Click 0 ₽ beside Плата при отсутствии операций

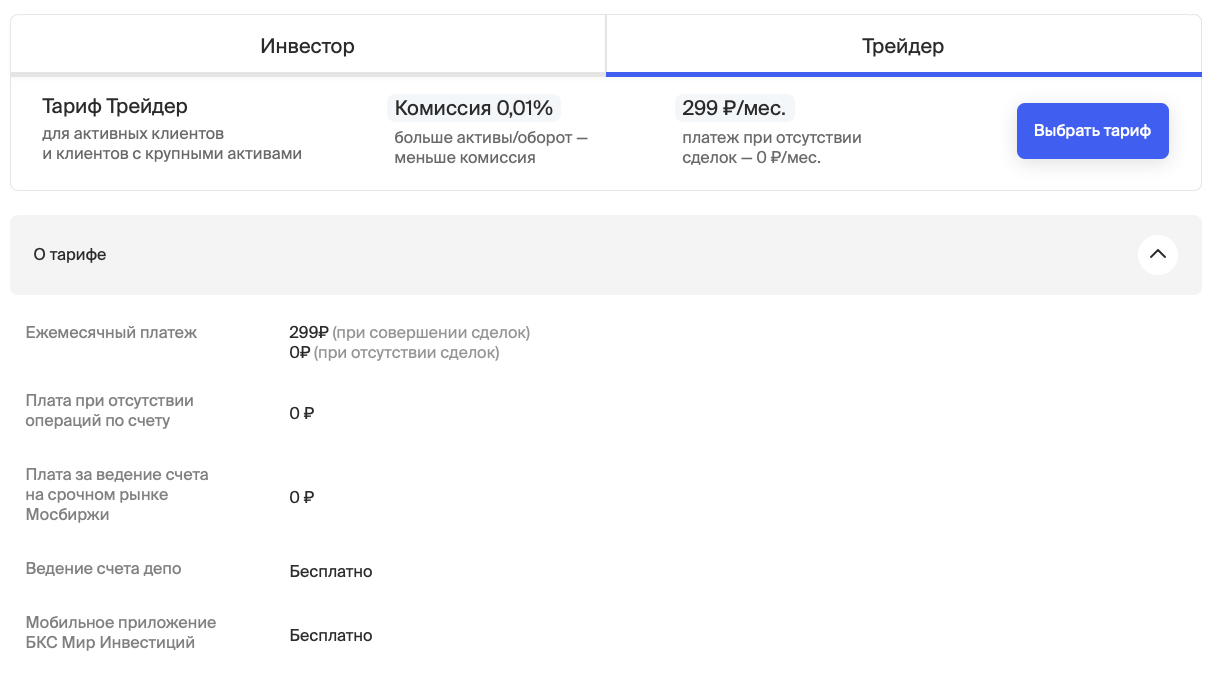click(x=302, y=414)
